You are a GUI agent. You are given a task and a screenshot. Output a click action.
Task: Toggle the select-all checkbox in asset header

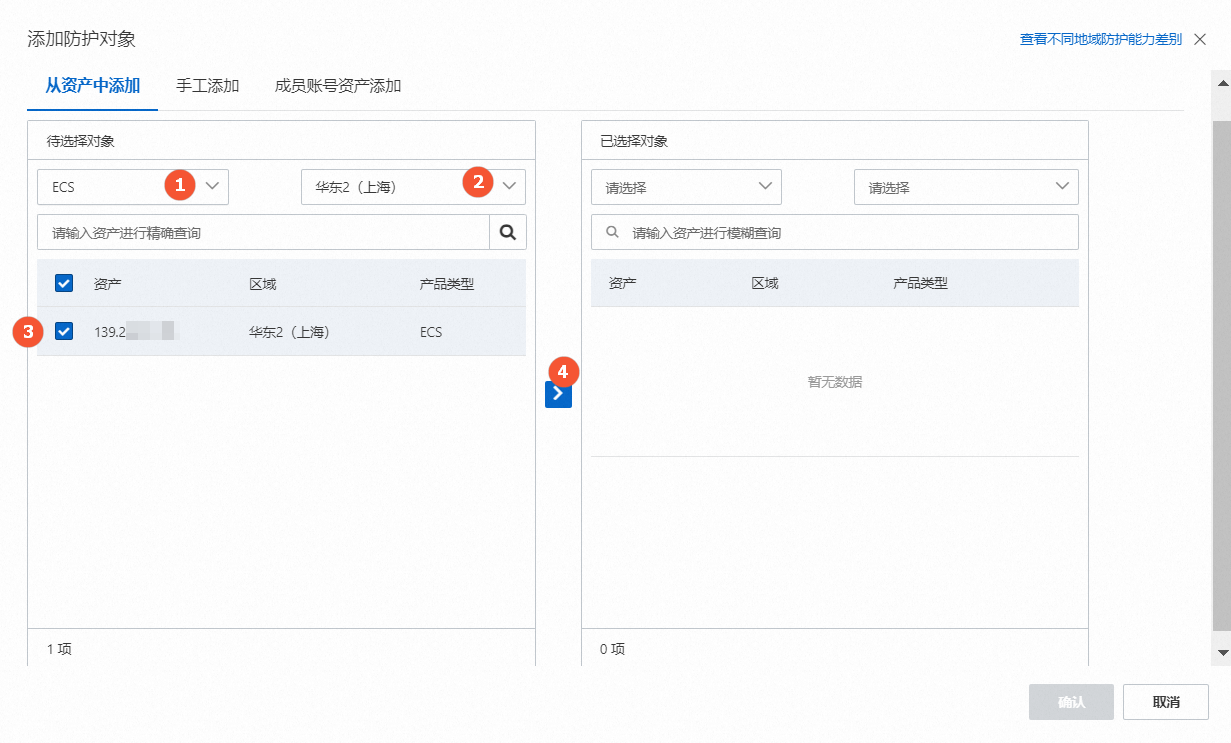(x=64, y=283)
